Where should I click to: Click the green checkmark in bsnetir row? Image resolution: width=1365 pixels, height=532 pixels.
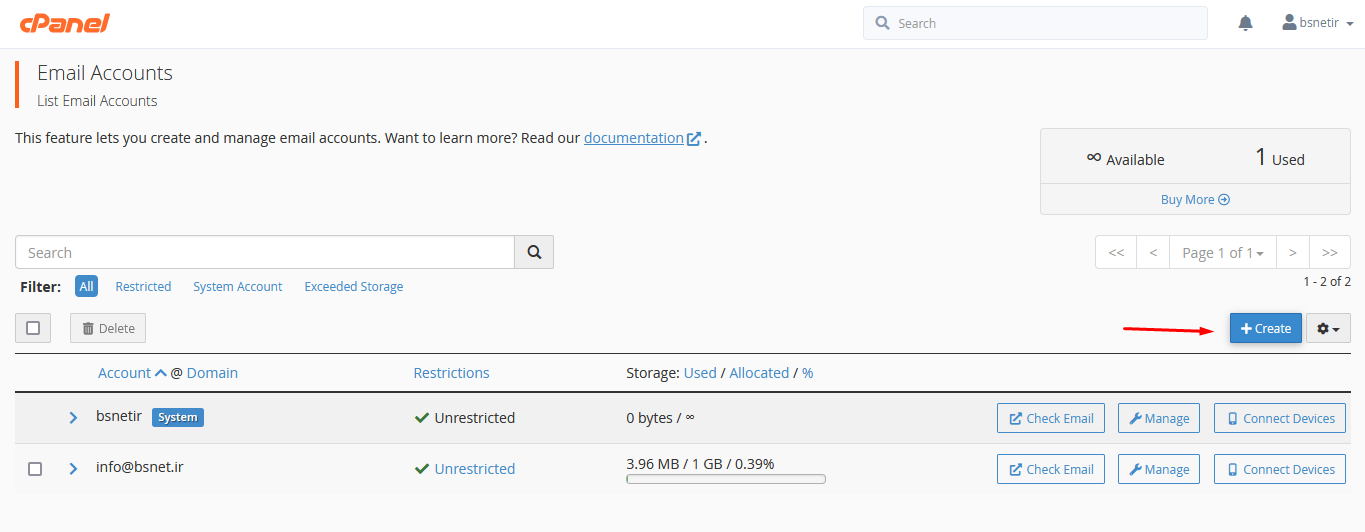[x=422, y=418]
